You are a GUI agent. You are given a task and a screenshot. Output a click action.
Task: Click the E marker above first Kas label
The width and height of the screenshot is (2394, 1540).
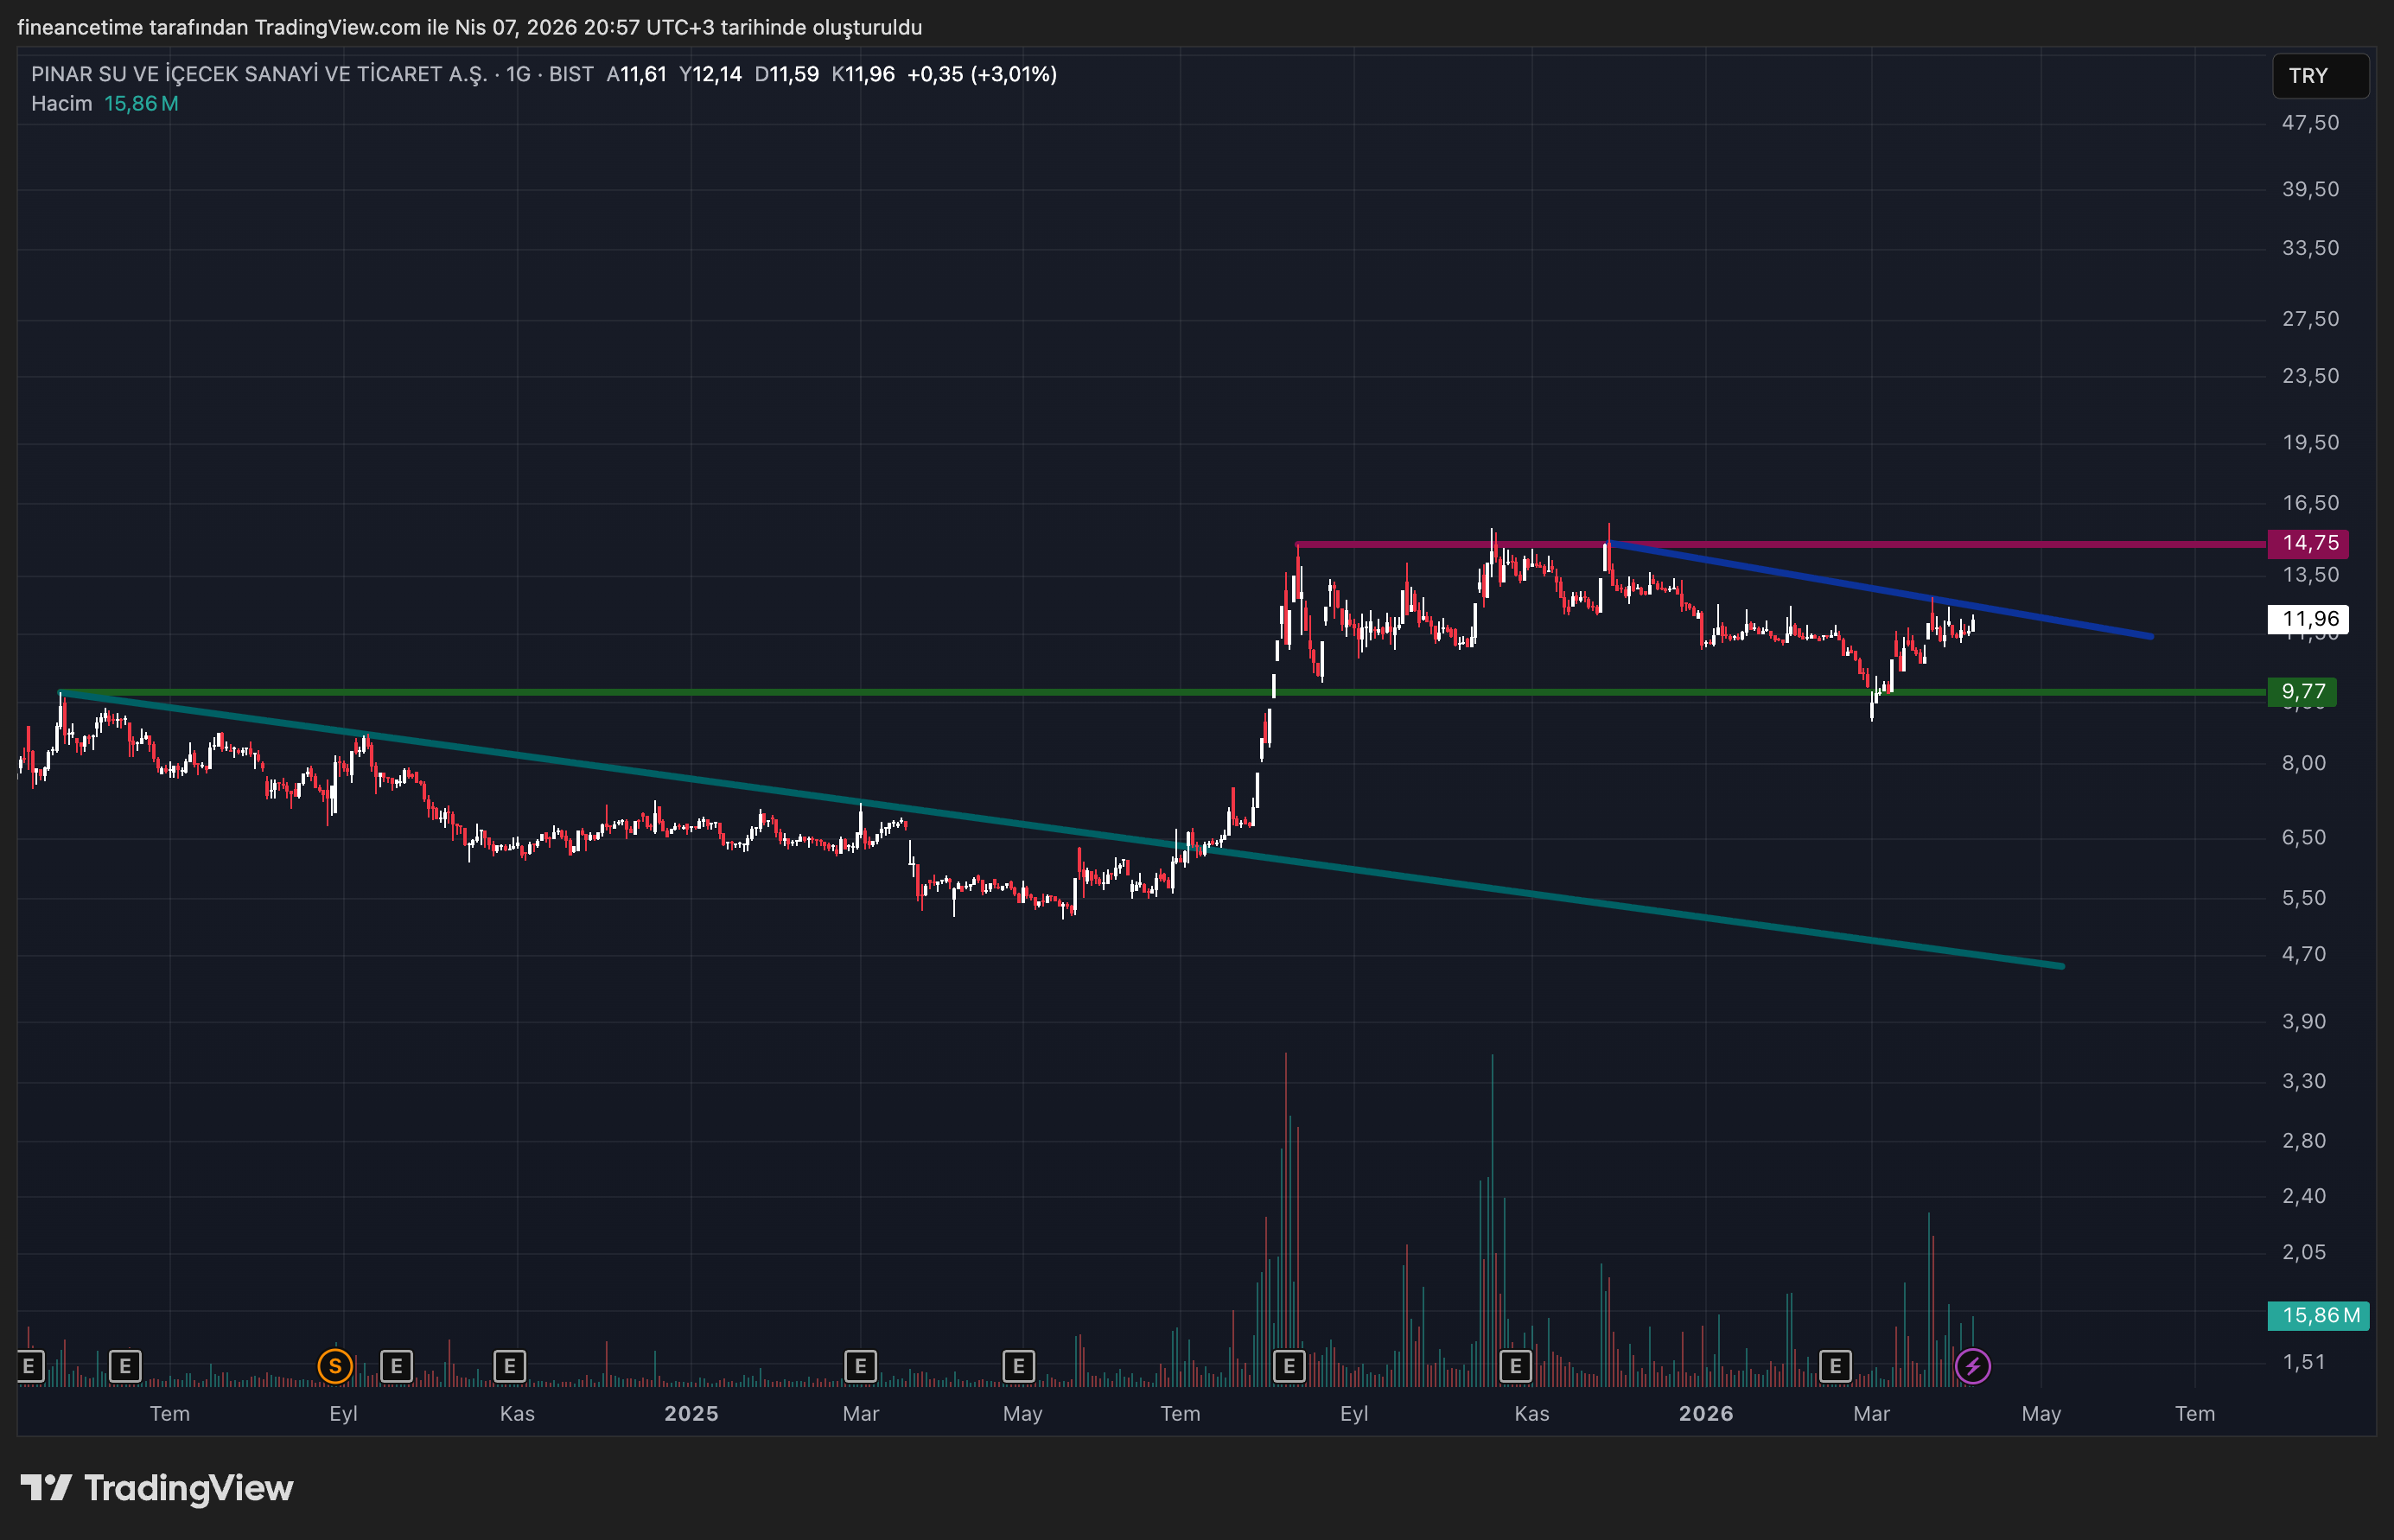click(509, 1366)
